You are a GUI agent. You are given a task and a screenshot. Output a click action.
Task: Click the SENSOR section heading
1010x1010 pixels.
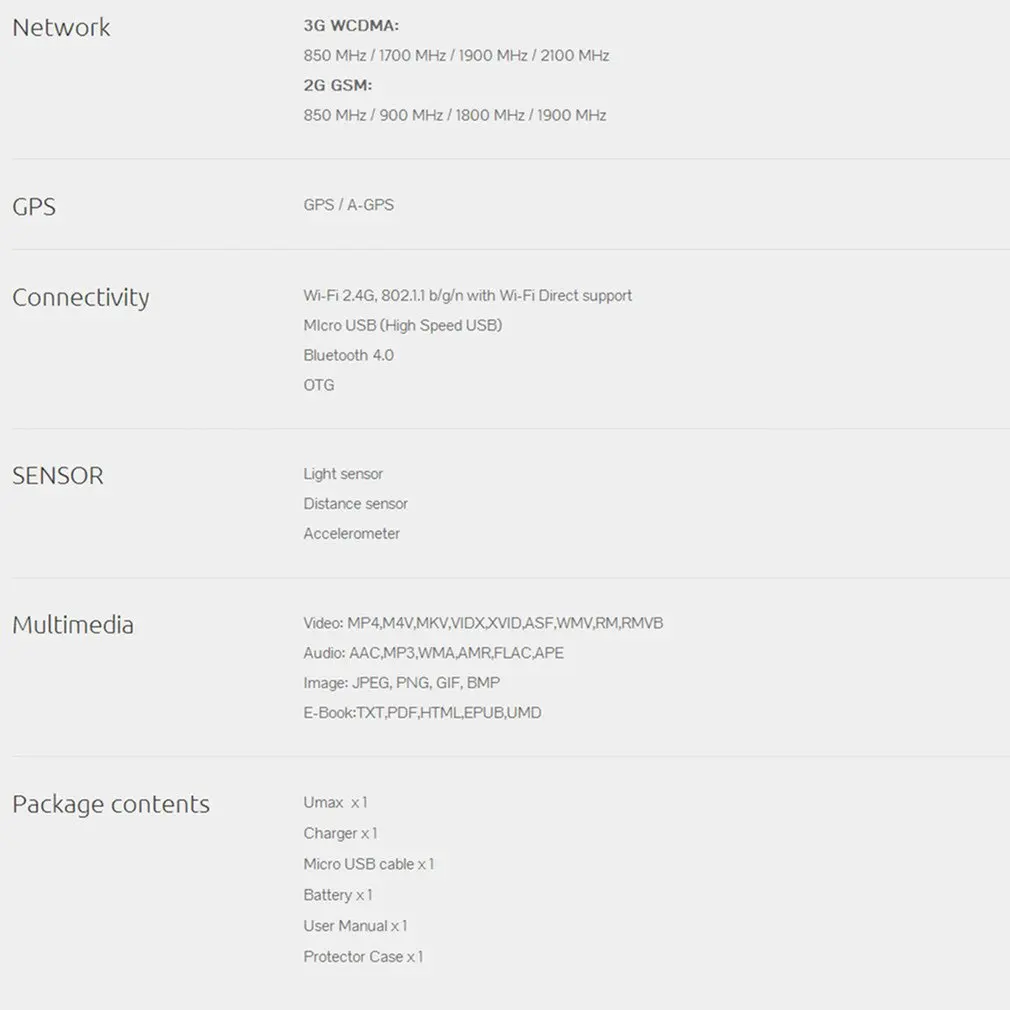[58, 476]
